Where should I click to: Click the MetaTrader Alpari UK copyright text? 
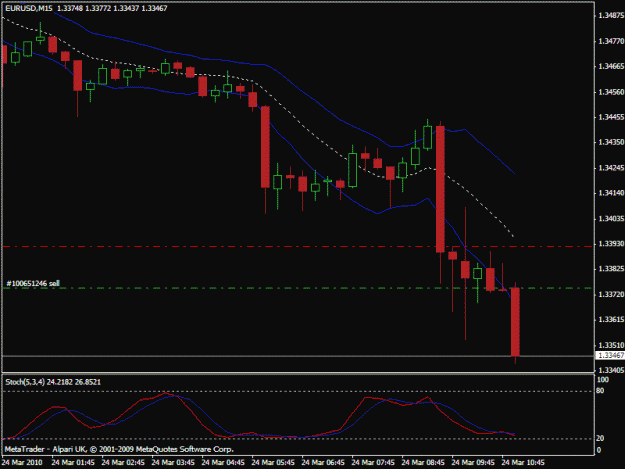click(x=119, y=449)
